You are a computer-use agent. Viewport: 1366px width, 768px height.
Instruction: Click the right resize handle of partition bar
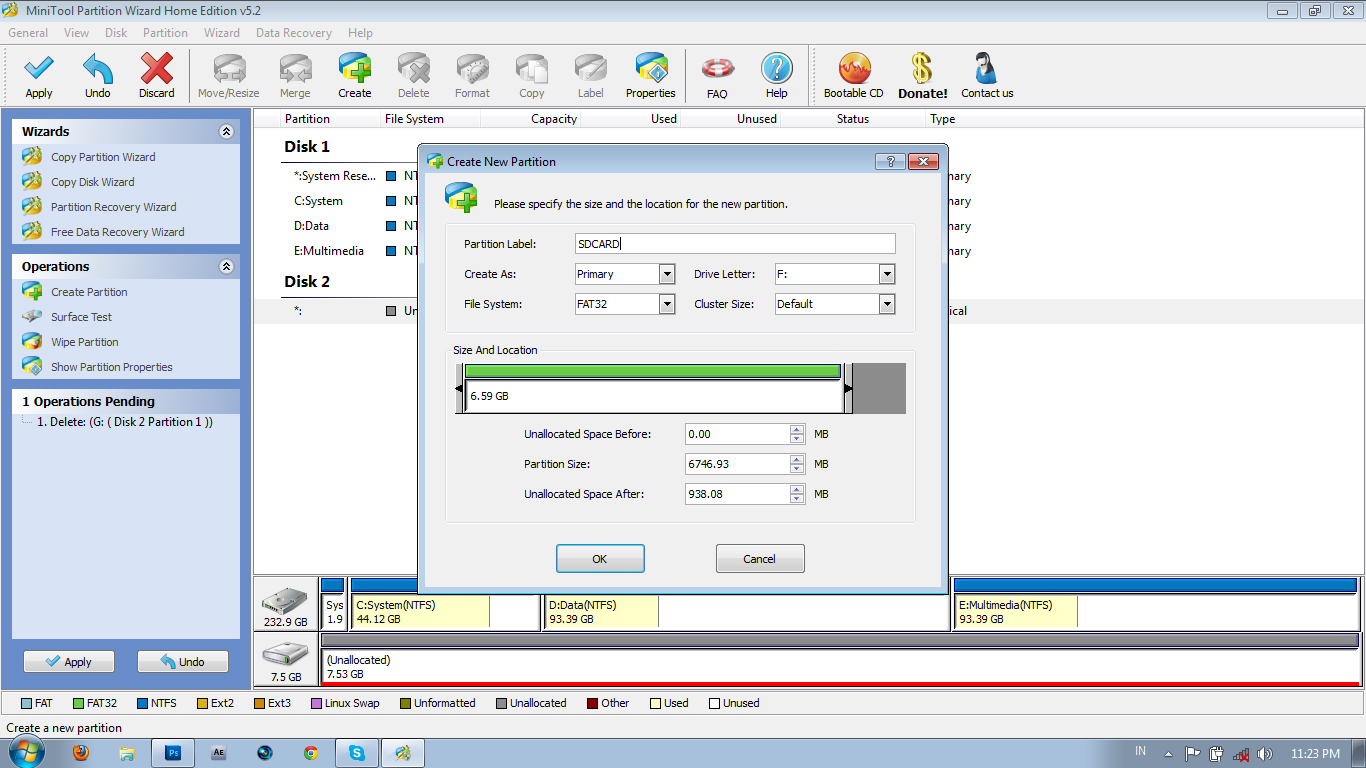click(848, 388)
